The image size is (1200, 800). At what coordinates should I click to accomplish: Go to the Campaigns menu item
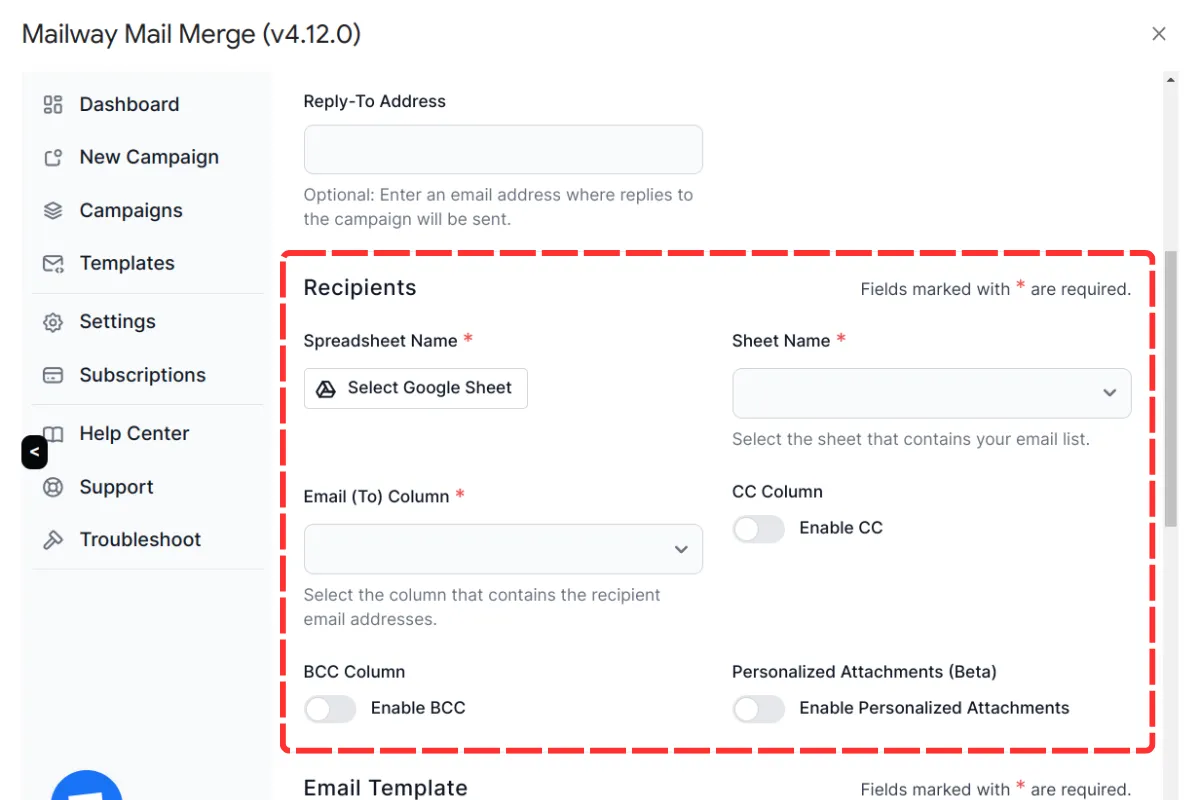(131, 210)
